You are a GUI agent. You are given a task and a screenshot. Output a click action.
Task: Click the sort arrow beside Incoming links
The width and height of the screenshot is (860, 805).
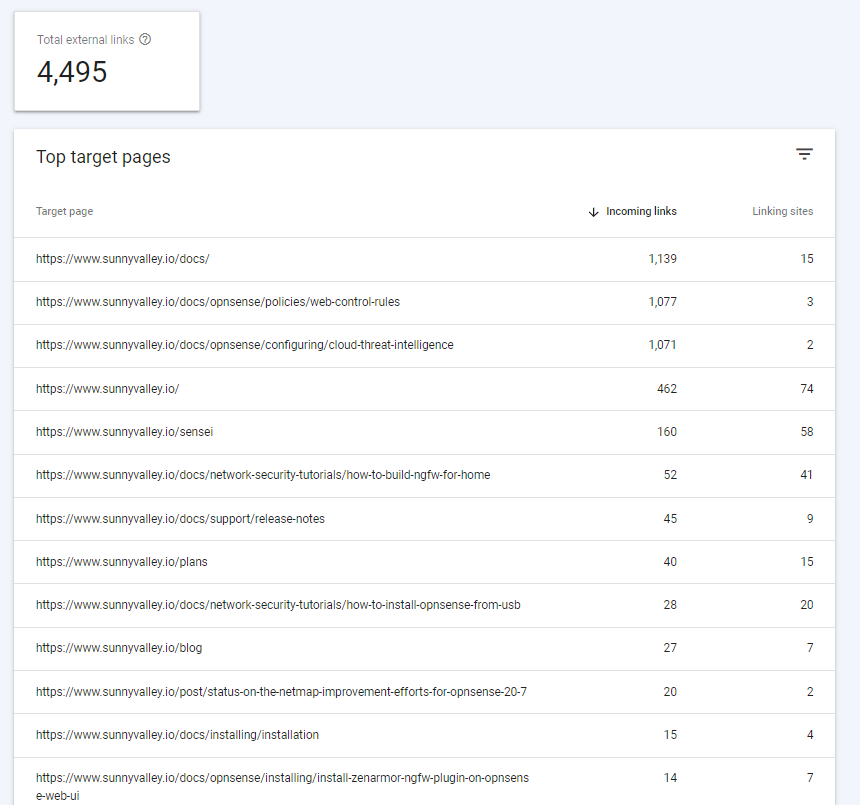(593, 212)
